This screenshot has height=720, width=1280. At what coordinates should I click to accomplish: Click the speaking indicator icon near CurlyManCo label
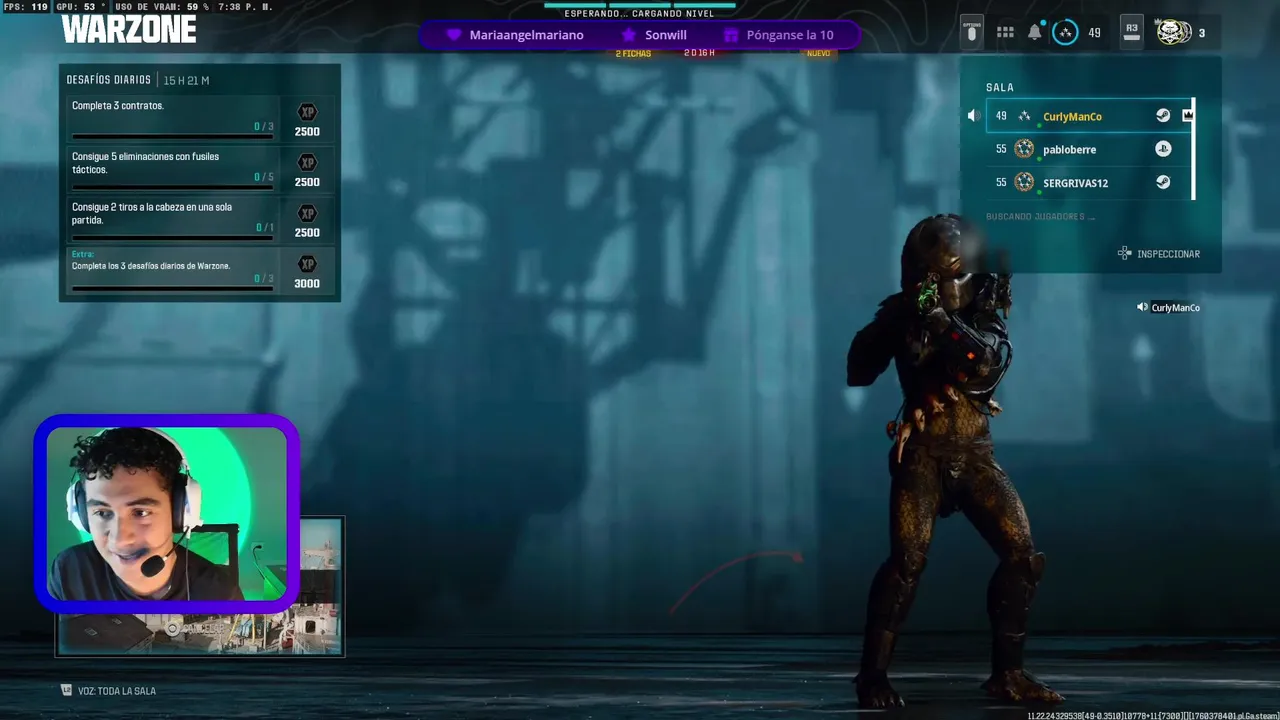(x=1142, y=307)
